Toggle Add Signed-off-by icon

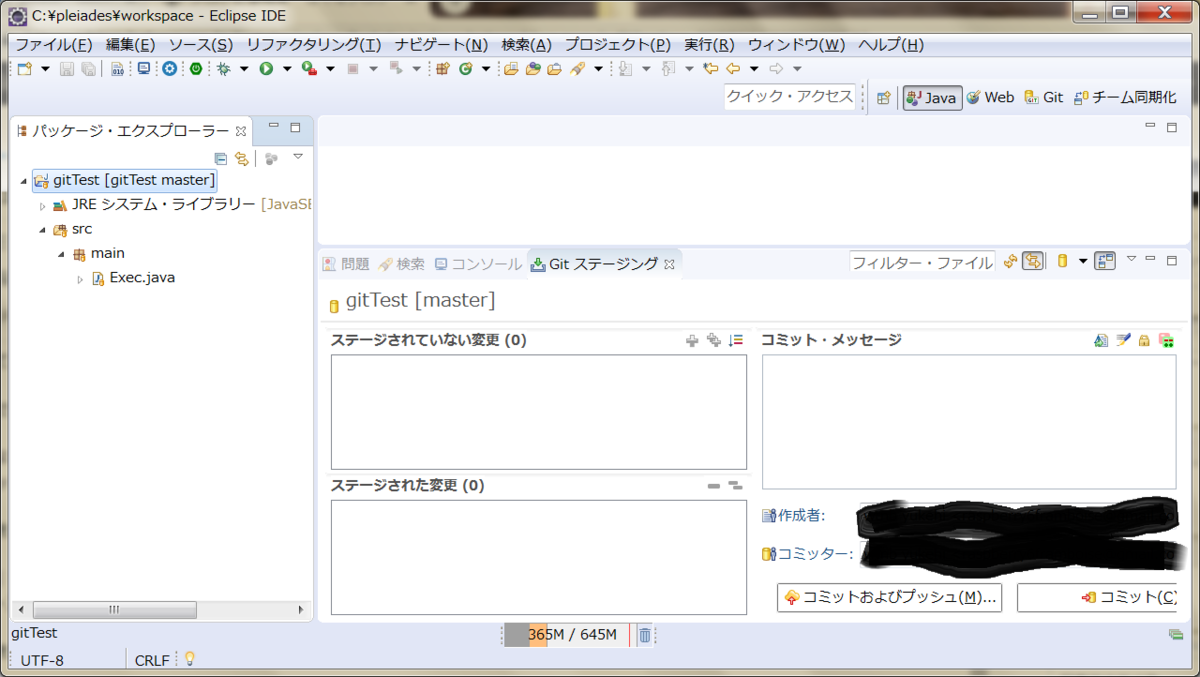click(x=1123, y=341)
